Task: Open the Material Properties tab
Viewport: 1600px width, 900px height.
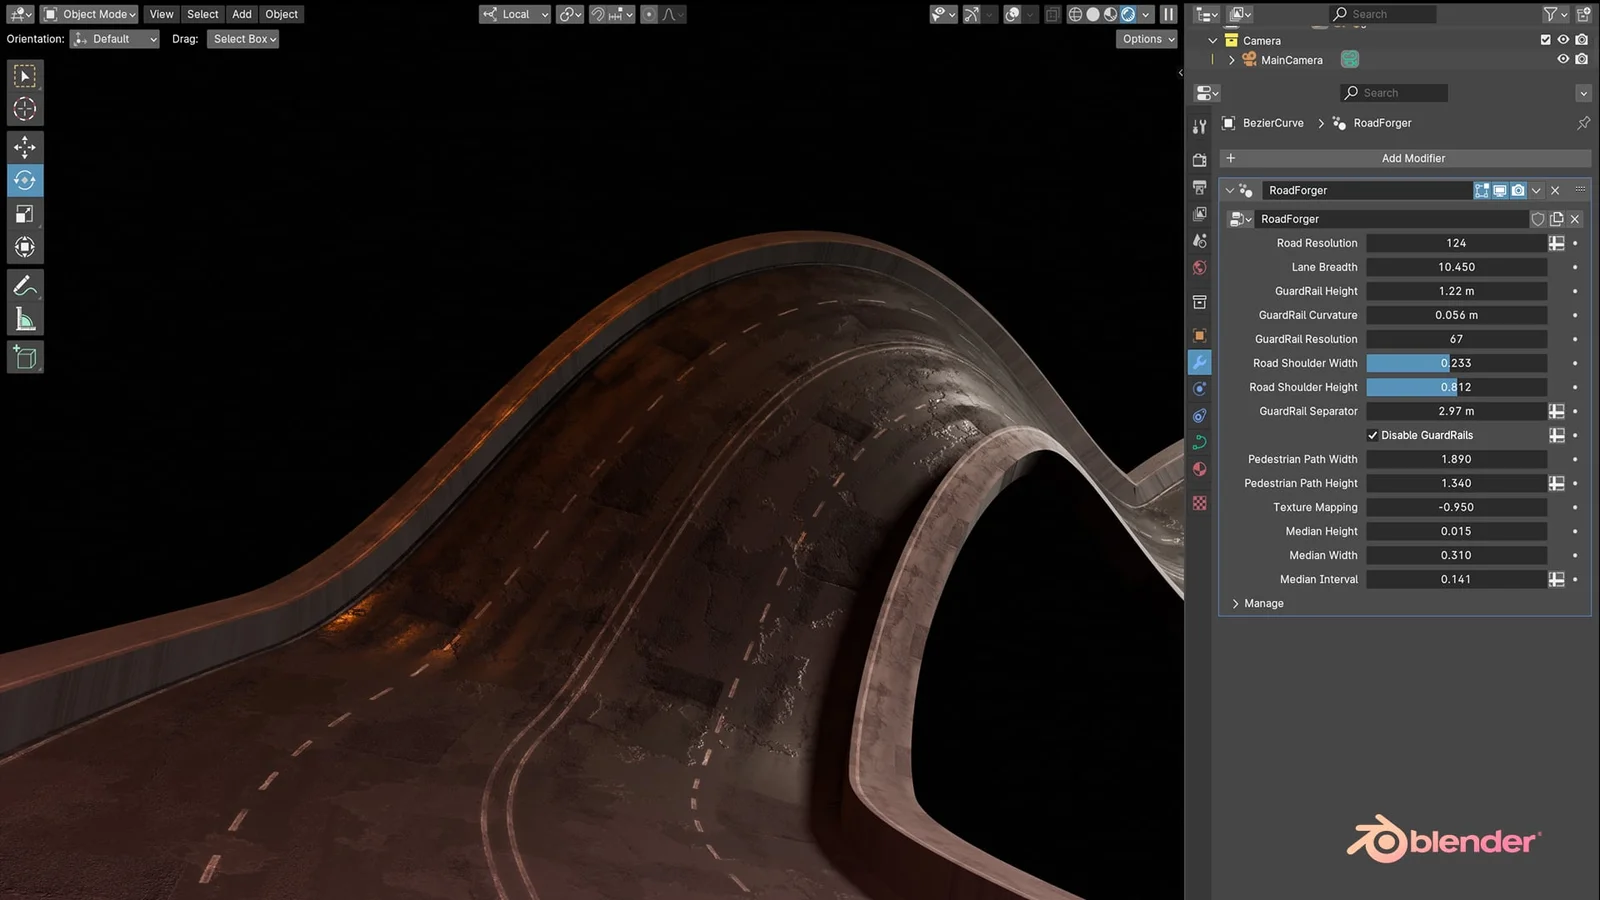Action: [1199, 469]
